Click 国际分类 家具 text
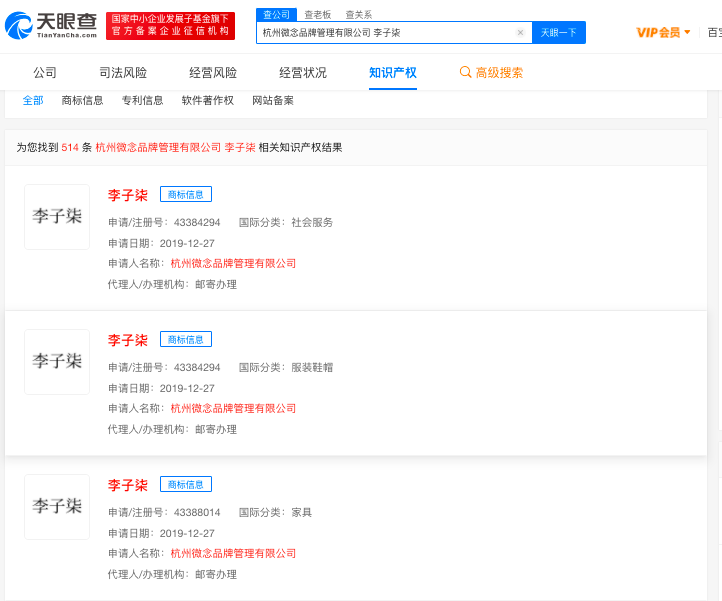This screenshot has height=601, width=722. (x=302, y=513)
